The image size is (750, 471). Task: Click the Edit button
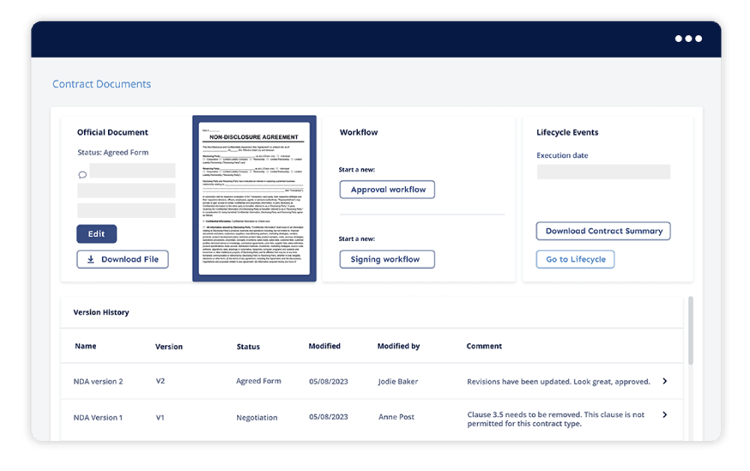[96, 234]
